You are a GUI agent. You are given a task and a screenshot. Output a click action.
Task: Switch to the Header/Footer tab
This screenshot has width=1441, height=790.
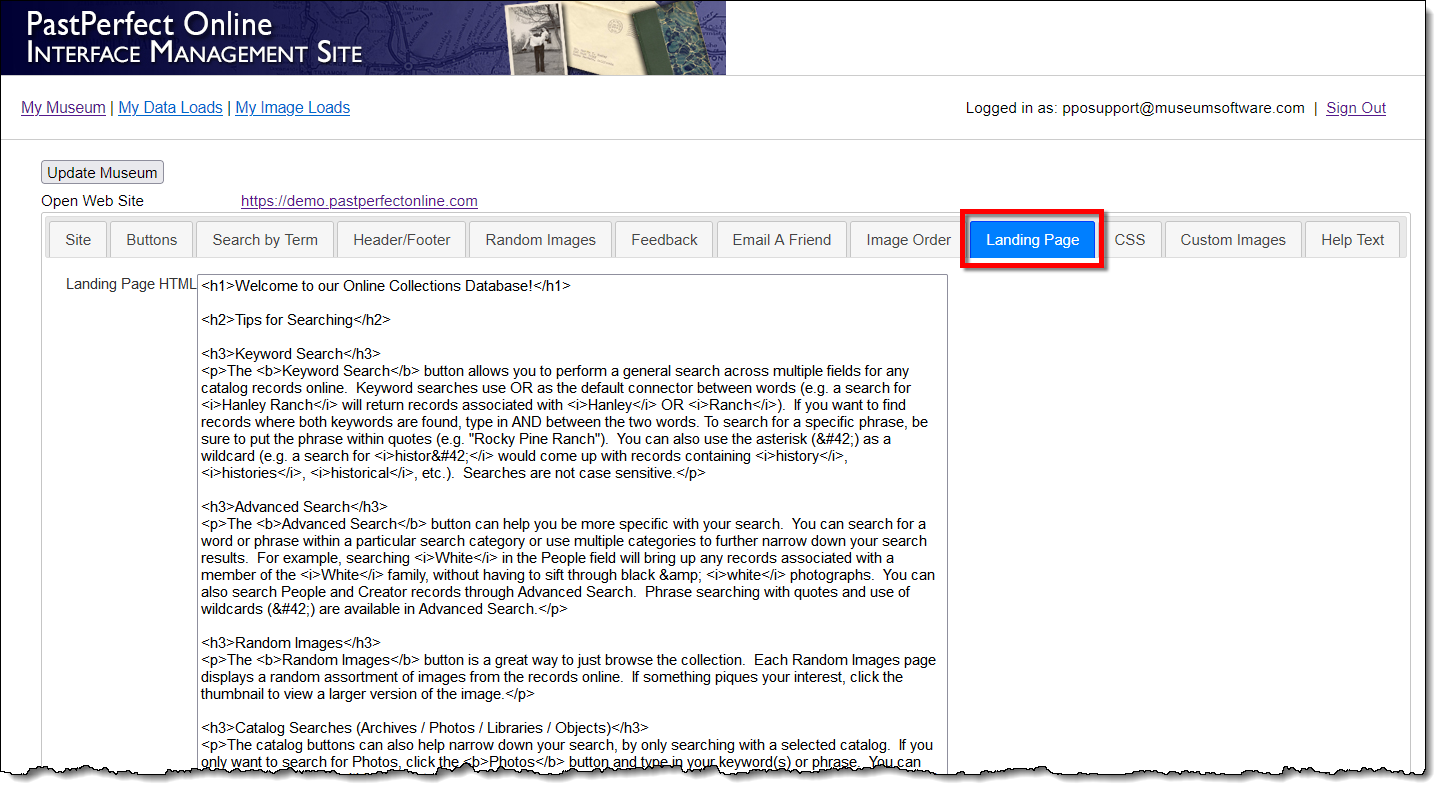coord(401,240)
